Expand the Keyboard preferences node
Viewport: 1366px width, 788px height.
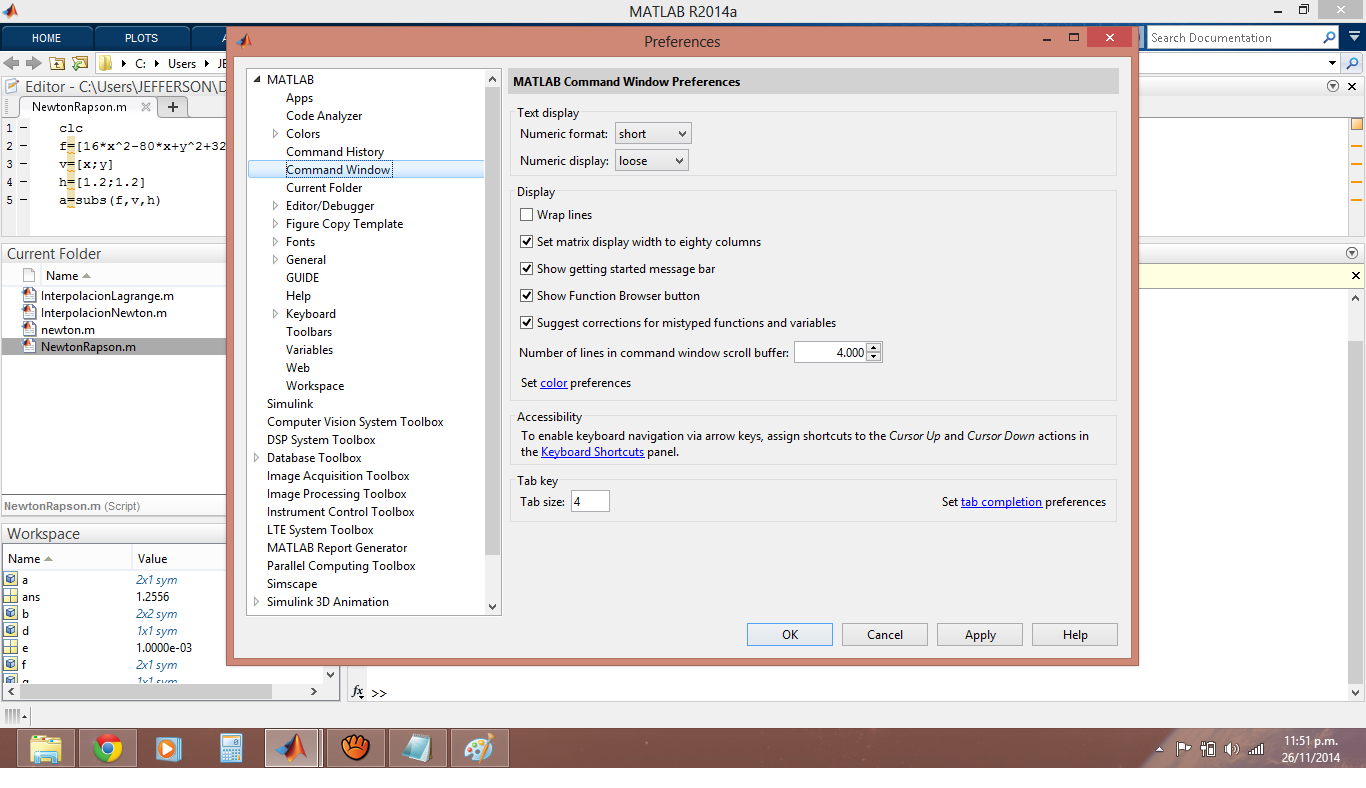coord(276,314)
